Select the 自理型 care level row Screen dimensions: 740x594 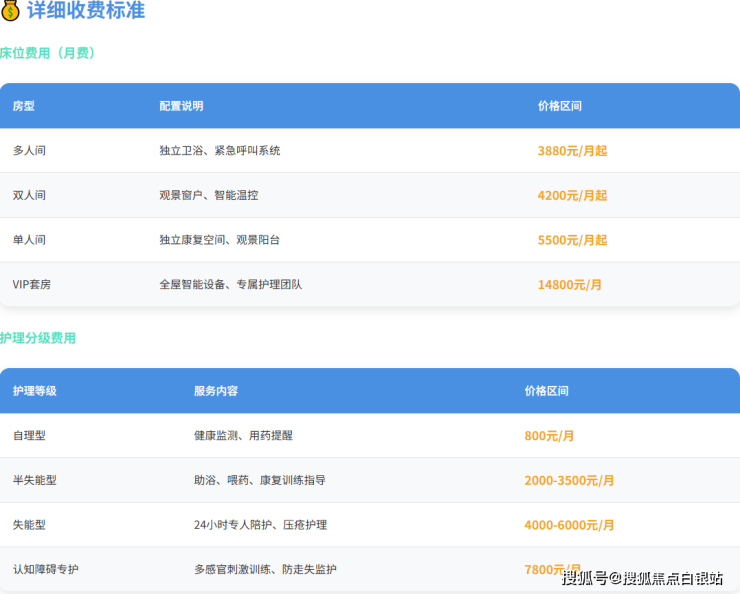point(29,436)
